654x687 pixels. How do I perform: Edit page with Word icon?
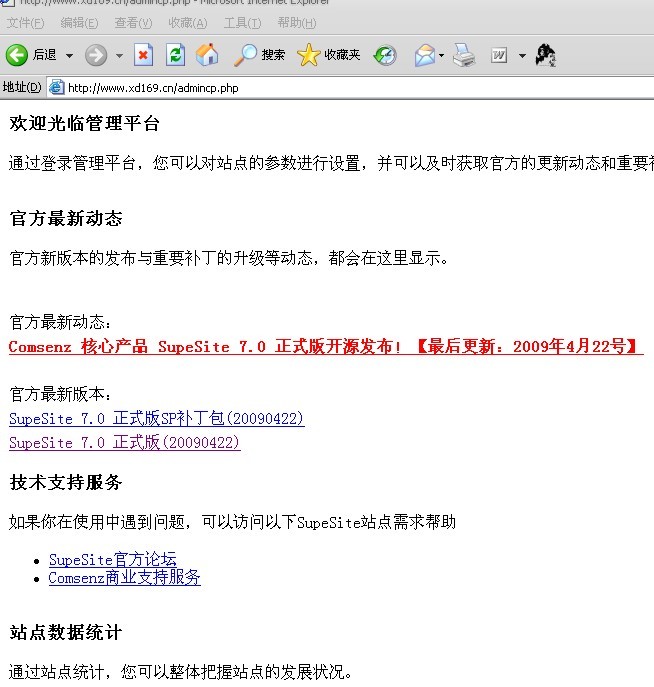pyautogui.click(x=499, y=56)
